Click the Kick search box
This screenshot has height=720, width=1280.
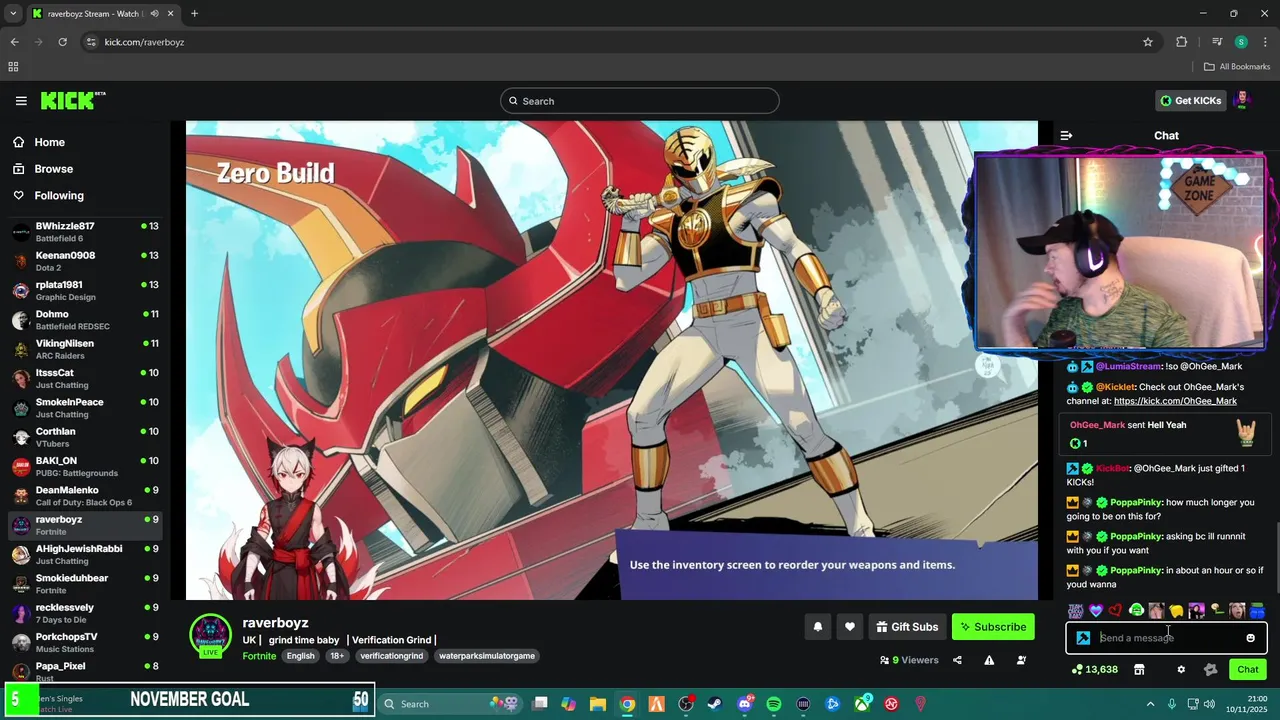[640, 101]
